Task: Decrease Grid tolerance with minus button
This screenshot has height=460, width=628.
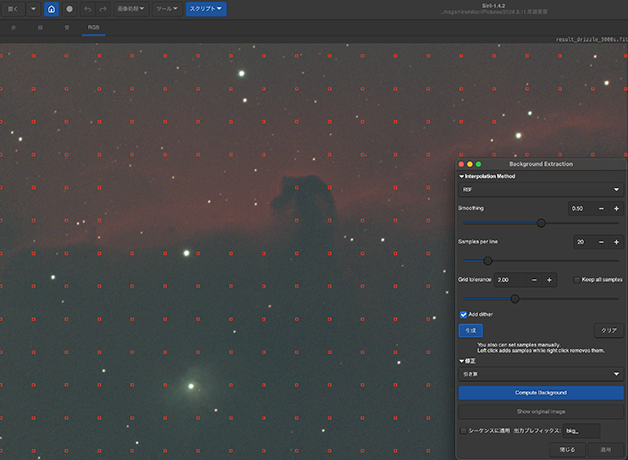Action: pos(535,280)
